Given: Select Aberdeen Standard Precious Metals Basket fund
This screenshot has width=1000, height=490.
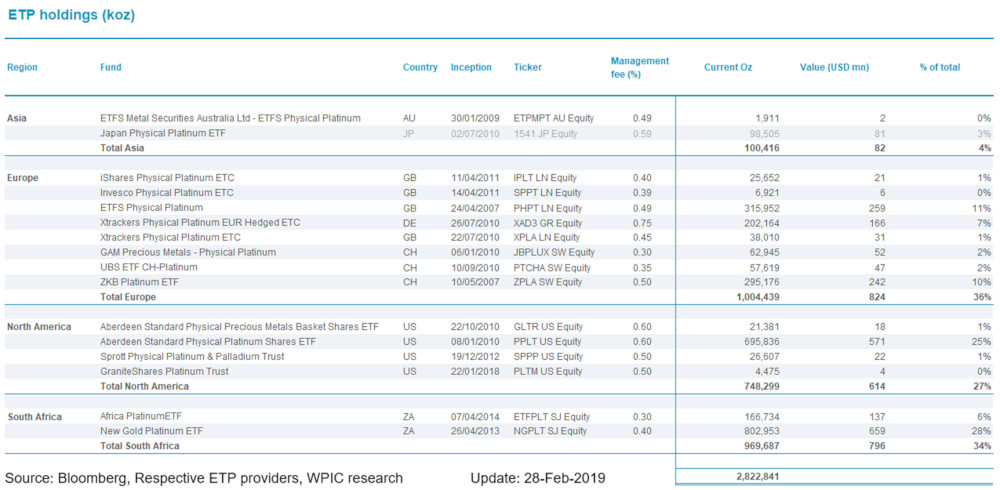Looking at the screenshot, I should pyautogui.click(x=239, y=327).
